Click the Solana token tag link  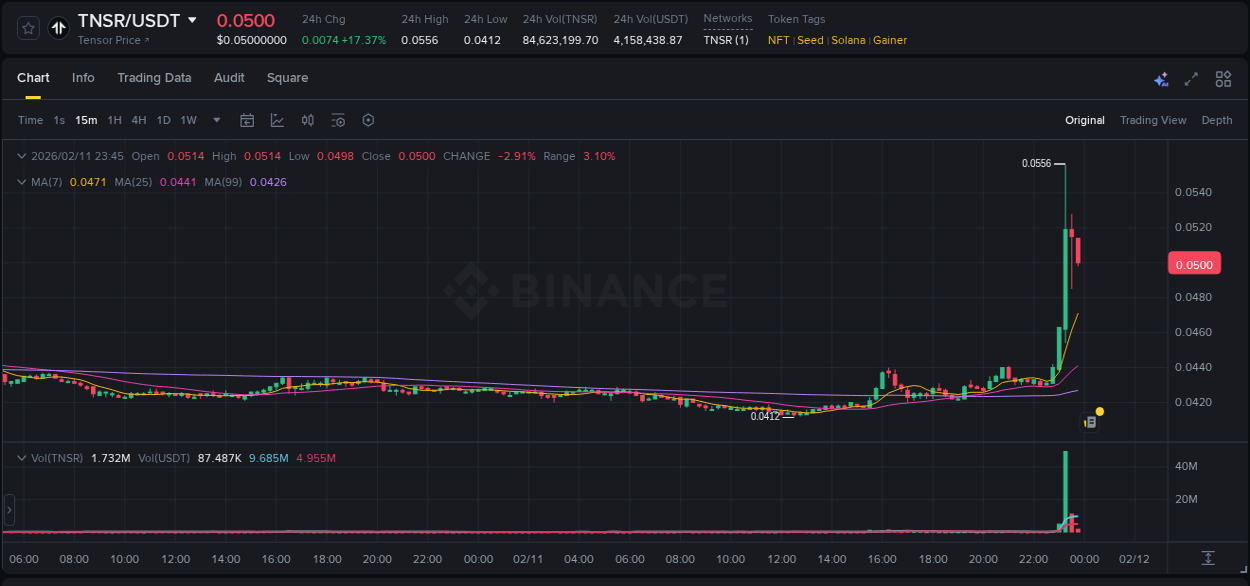tap(848, 40)
